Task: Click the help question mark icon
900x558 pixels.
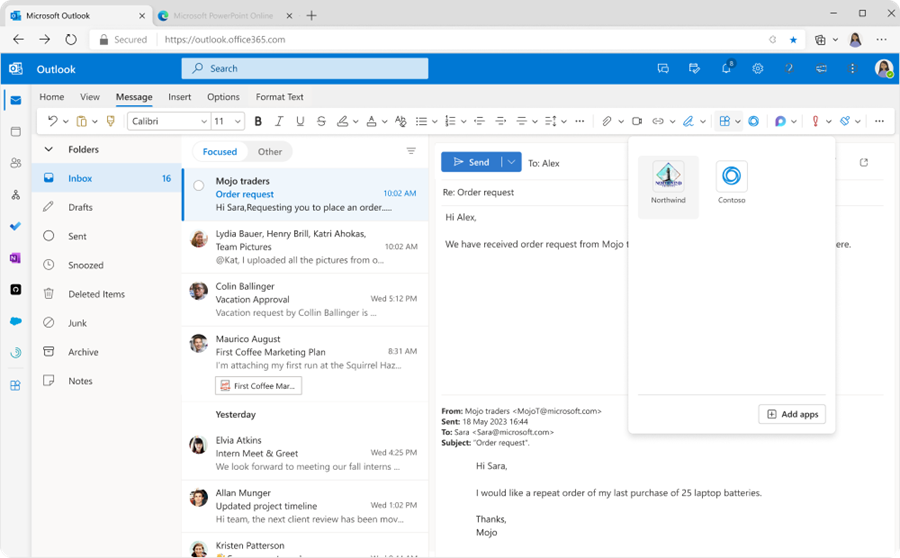Action: point(789,68)
